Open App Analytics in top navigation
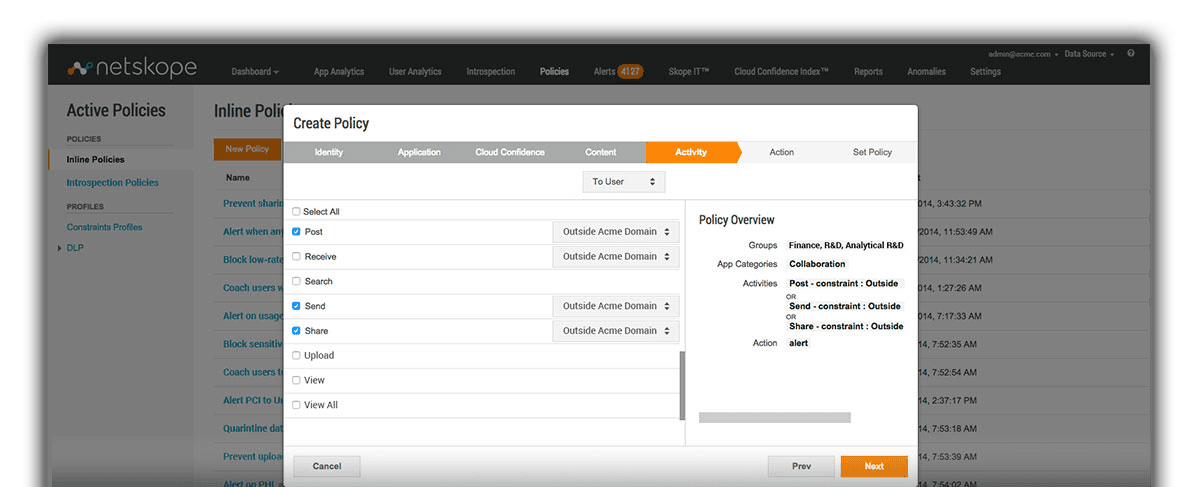This screenshot has width=1200, height=487. click(x=339, y=72)
